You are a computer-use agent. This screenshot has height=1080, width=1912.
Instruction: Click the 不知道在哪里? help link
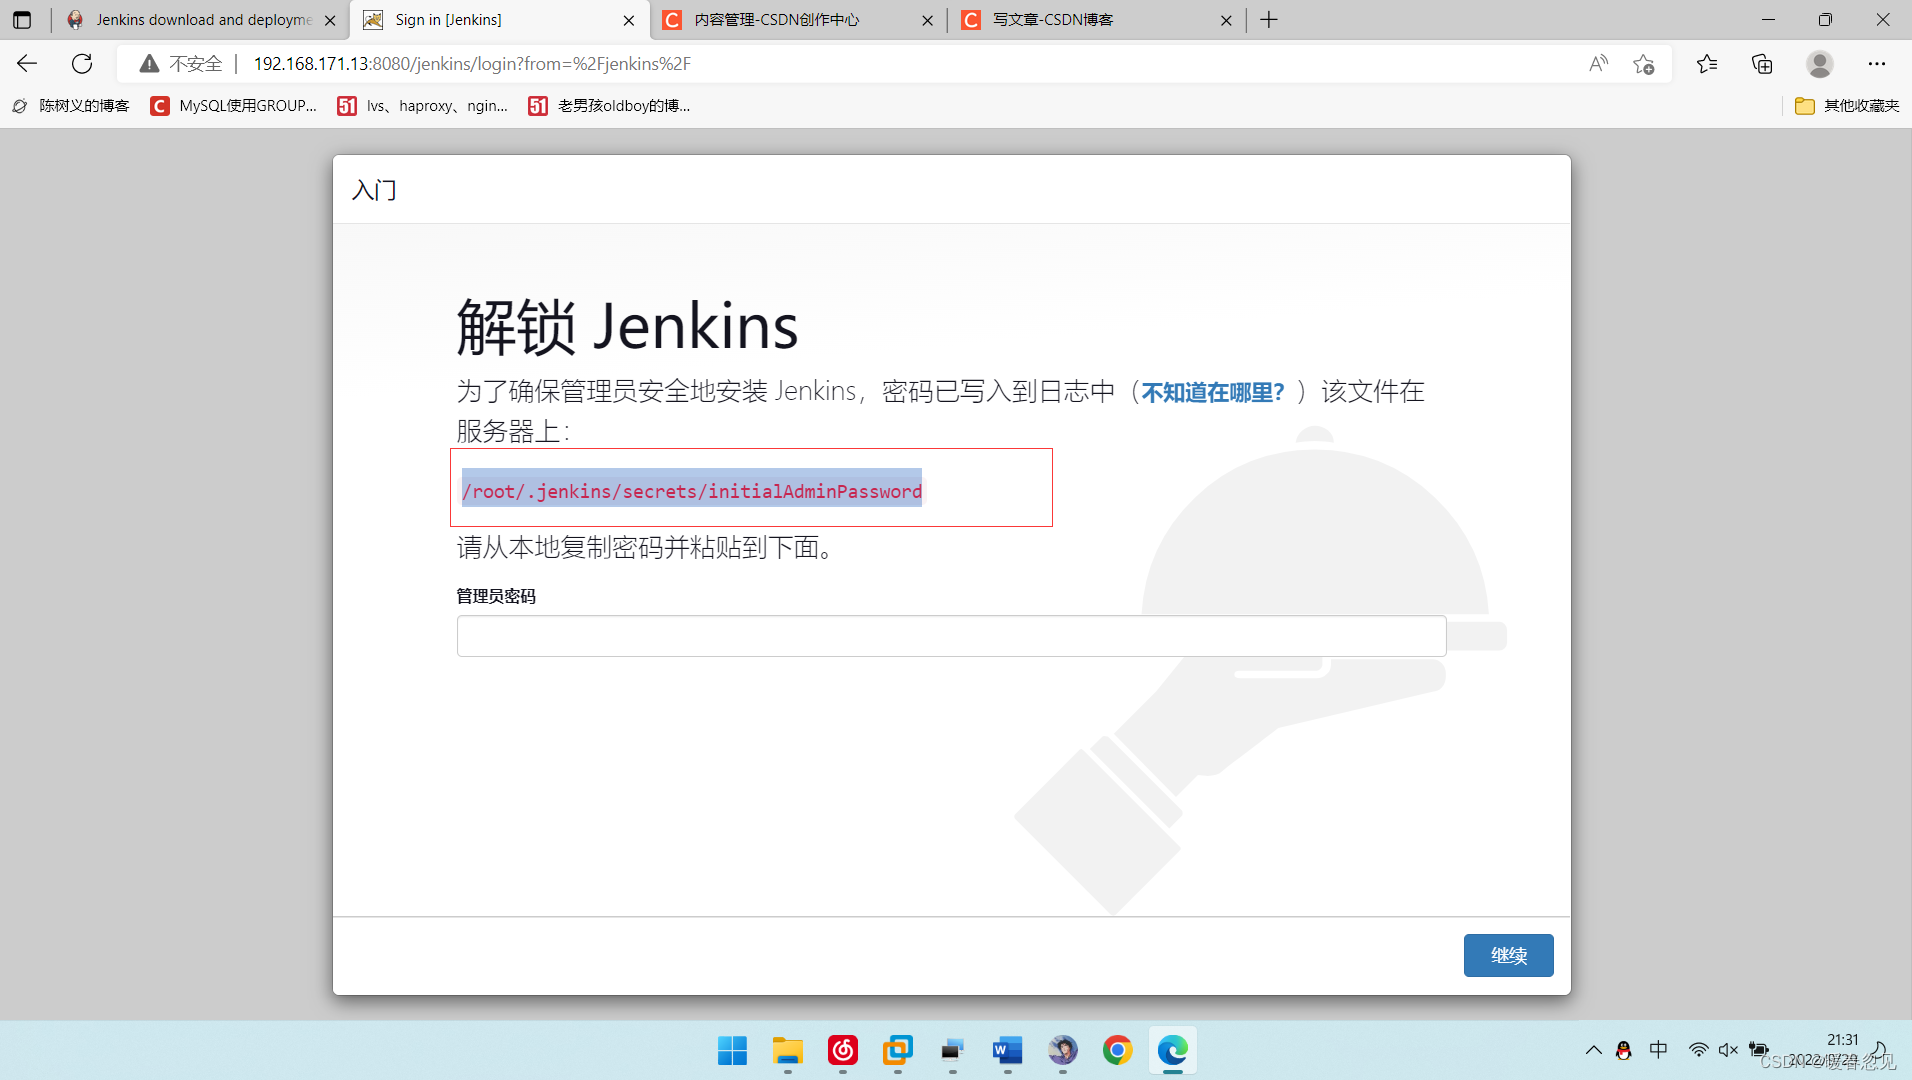click(x=1212, y=392)
